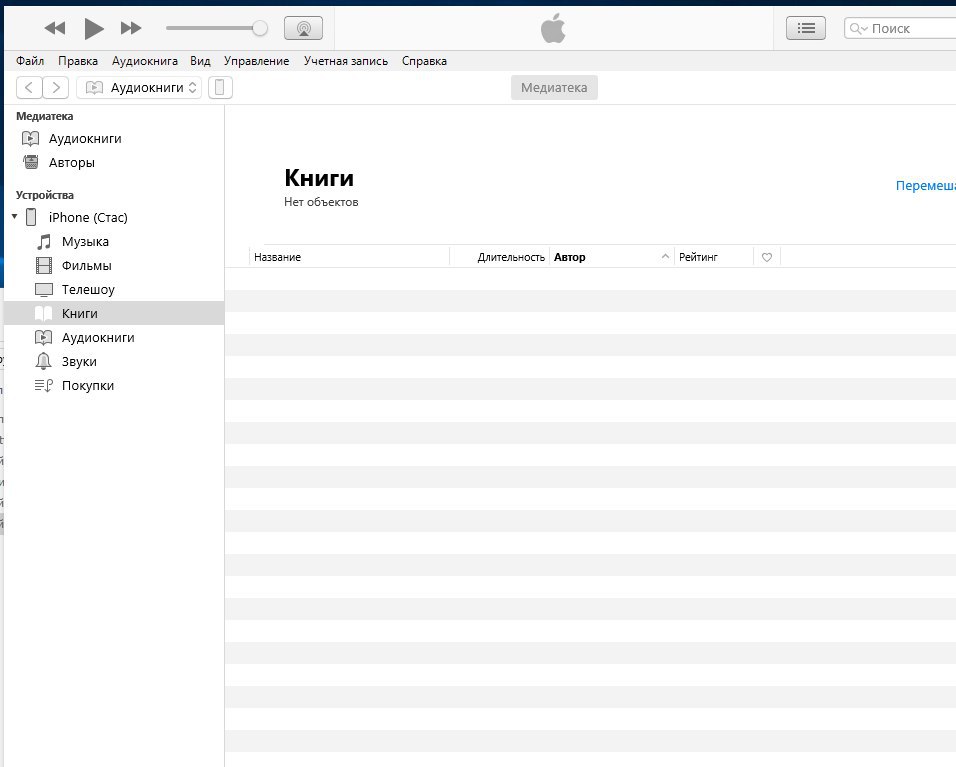This screenshot has height=767, width=956.
Task: Open the Учетная запись menu
Action: click(346, 61)
